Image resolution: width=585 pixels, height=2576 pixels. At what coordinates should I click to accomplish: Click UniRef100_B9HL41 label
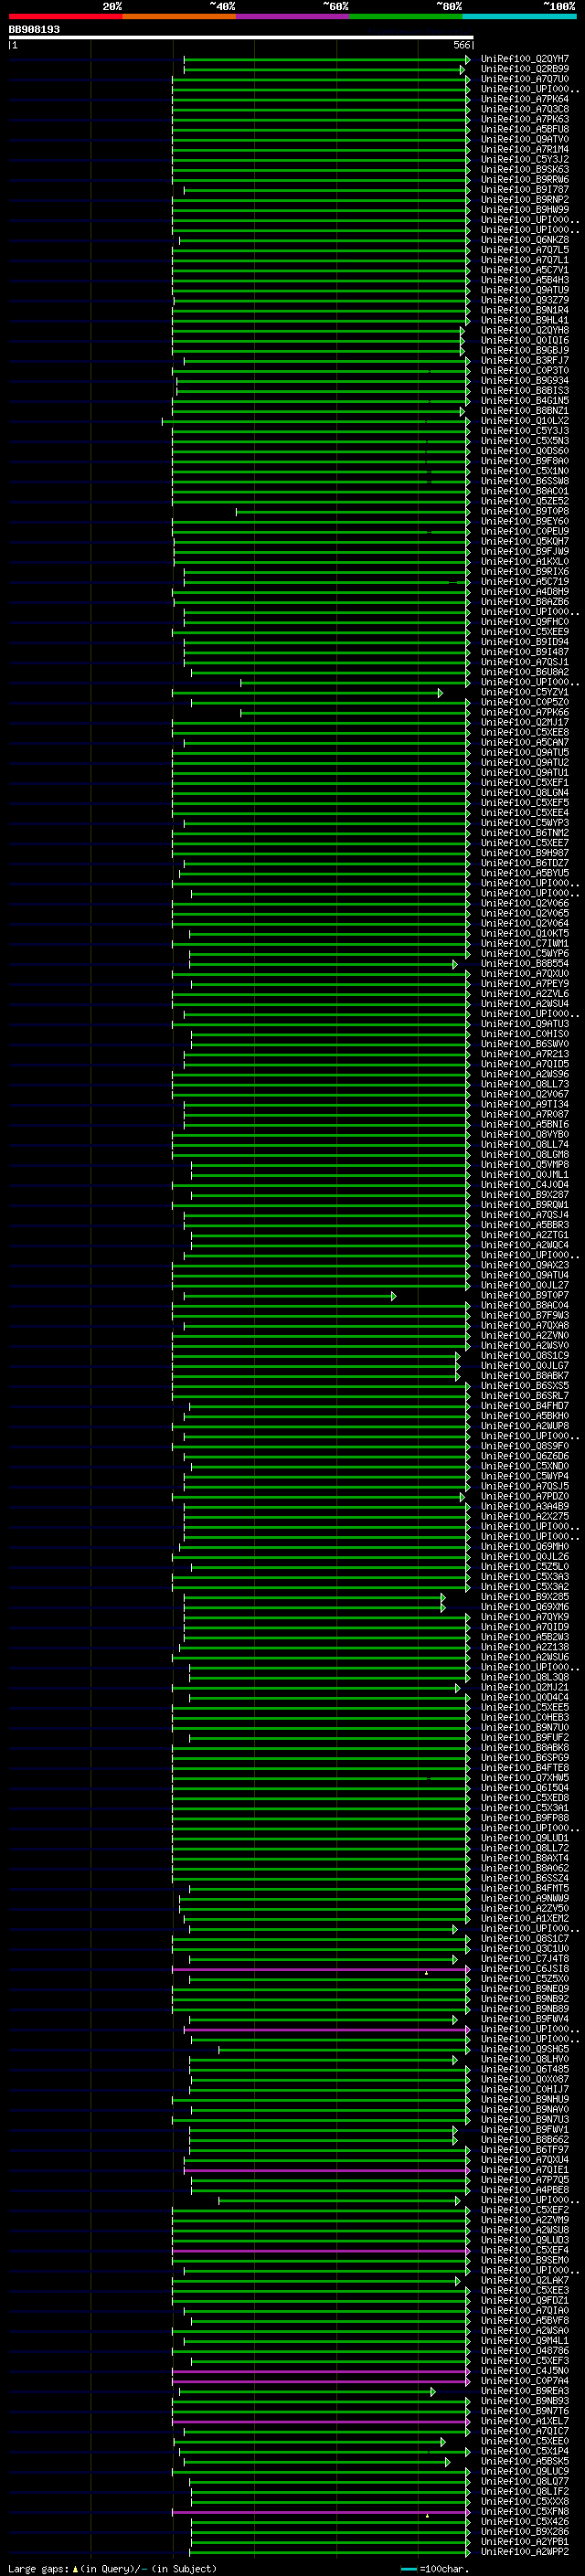tap(525, 321)
